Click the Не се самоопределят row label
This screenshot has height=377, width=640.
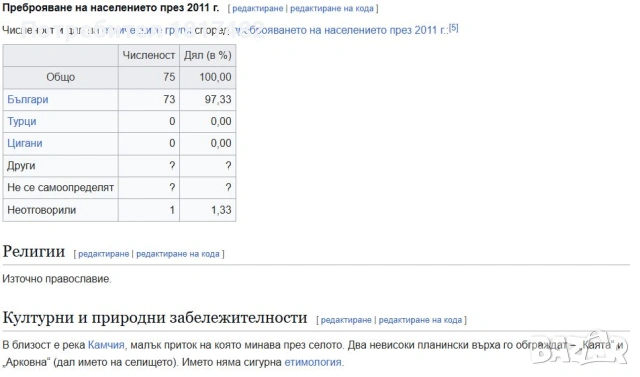[61, 188]
